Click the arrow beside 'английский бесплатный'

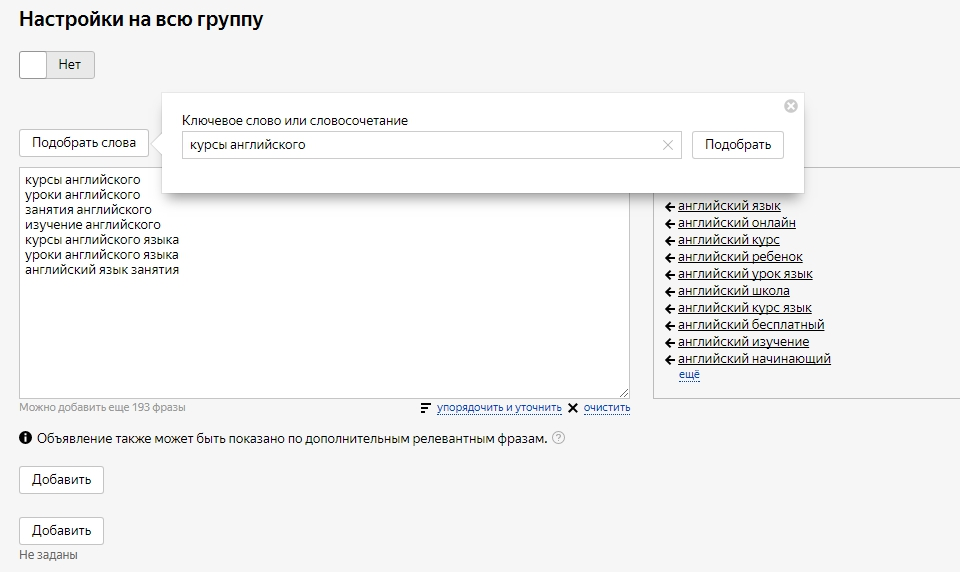coord(670,325)
